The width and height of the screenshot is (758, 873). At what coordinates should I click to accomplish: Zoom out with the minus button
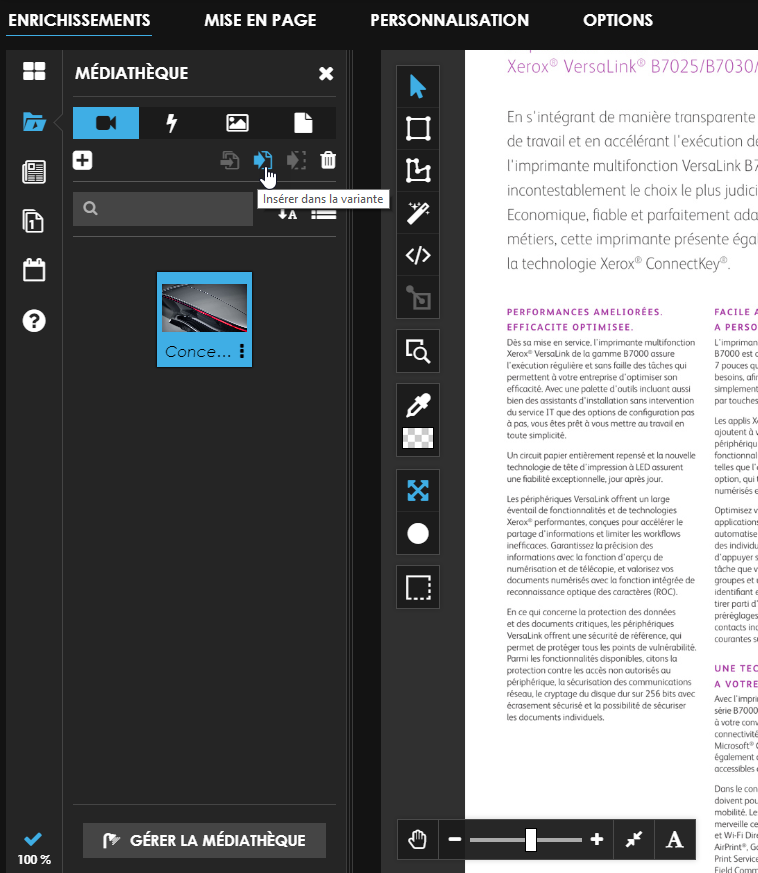tap(454, 839)
